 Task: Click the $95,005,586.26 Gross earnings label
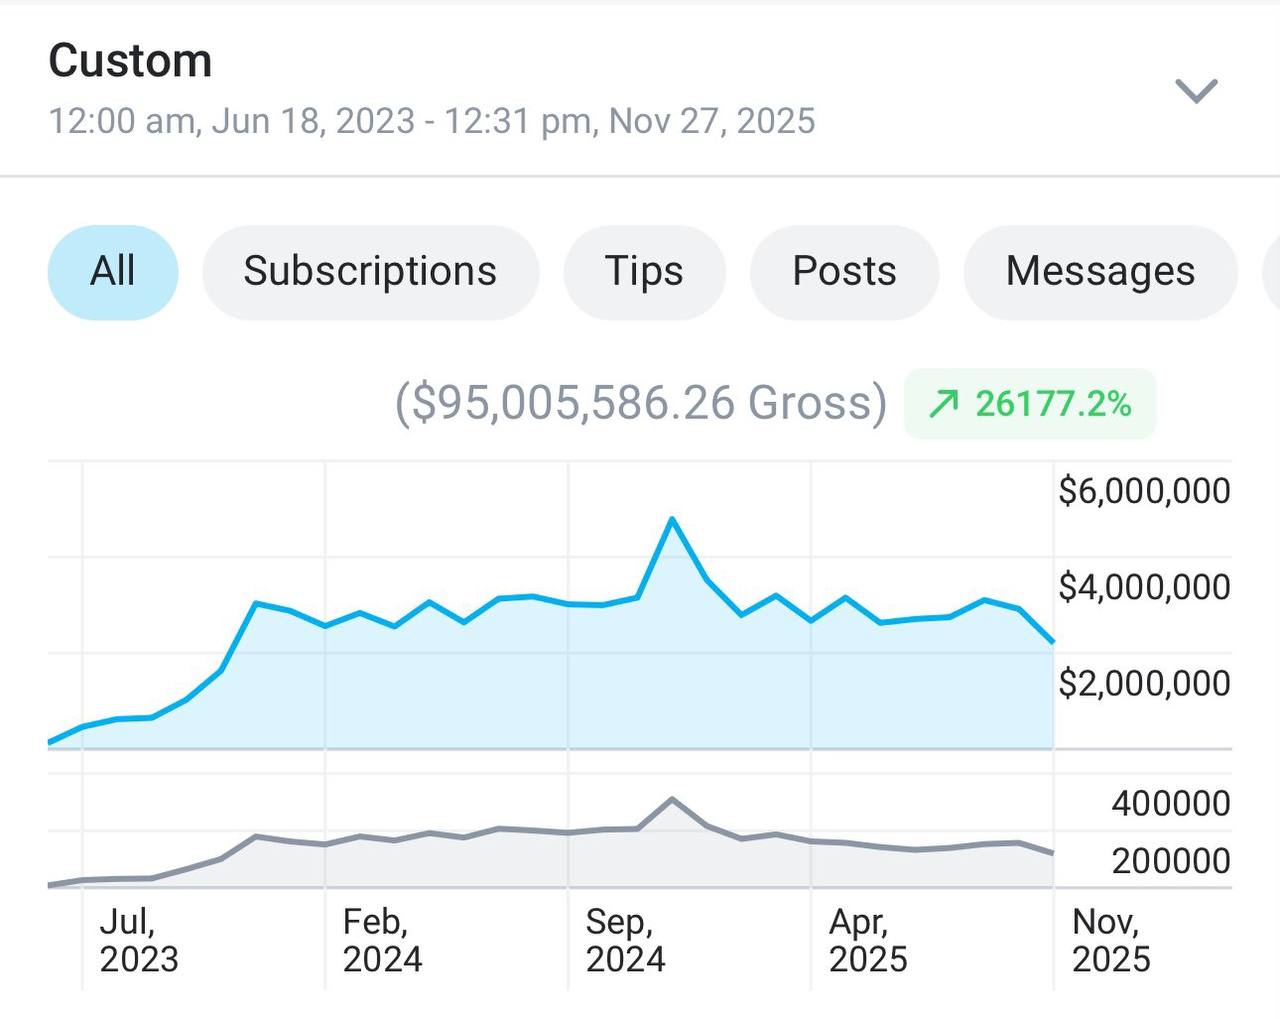coord(640,401)
